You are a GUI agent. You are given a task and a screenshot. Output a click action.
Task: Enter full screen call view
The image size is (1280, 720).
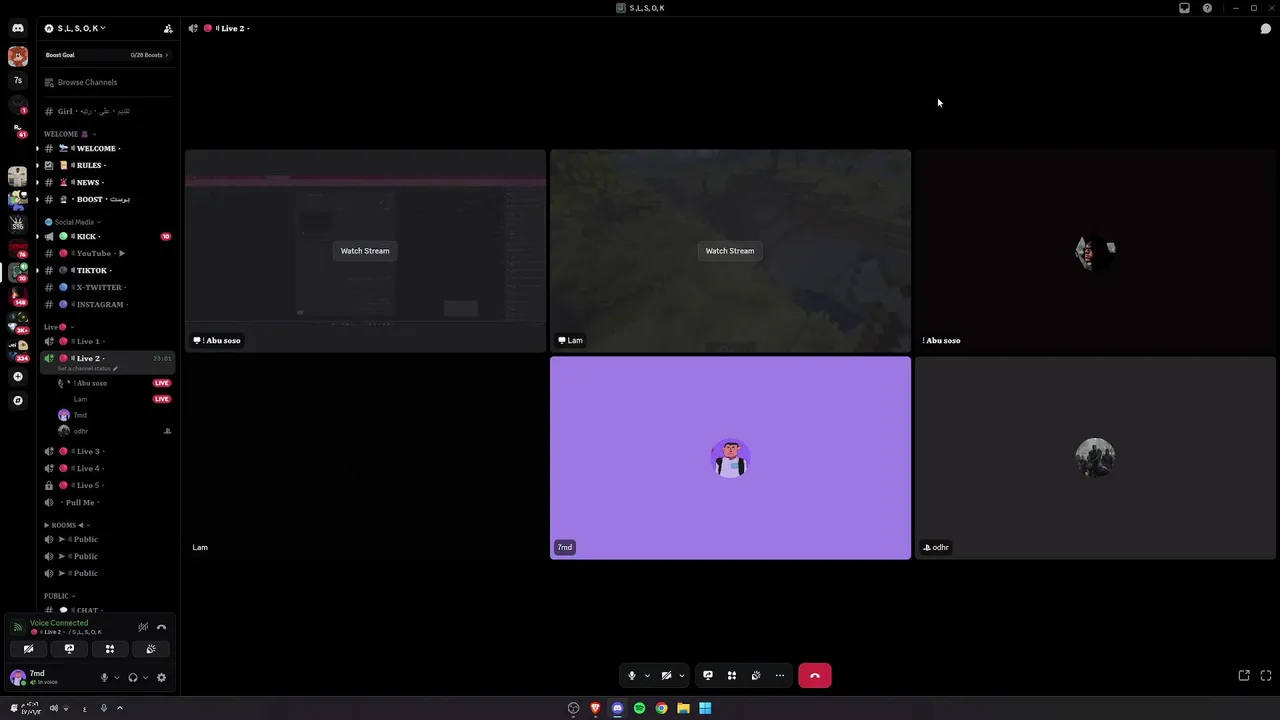1265,676
